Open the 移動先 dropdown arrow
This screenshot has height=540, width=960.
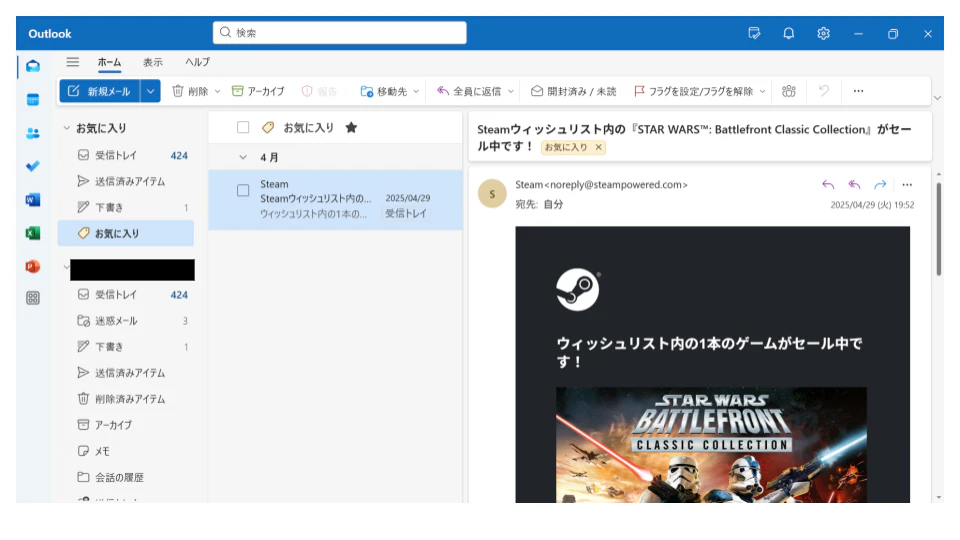click(416, 92)
